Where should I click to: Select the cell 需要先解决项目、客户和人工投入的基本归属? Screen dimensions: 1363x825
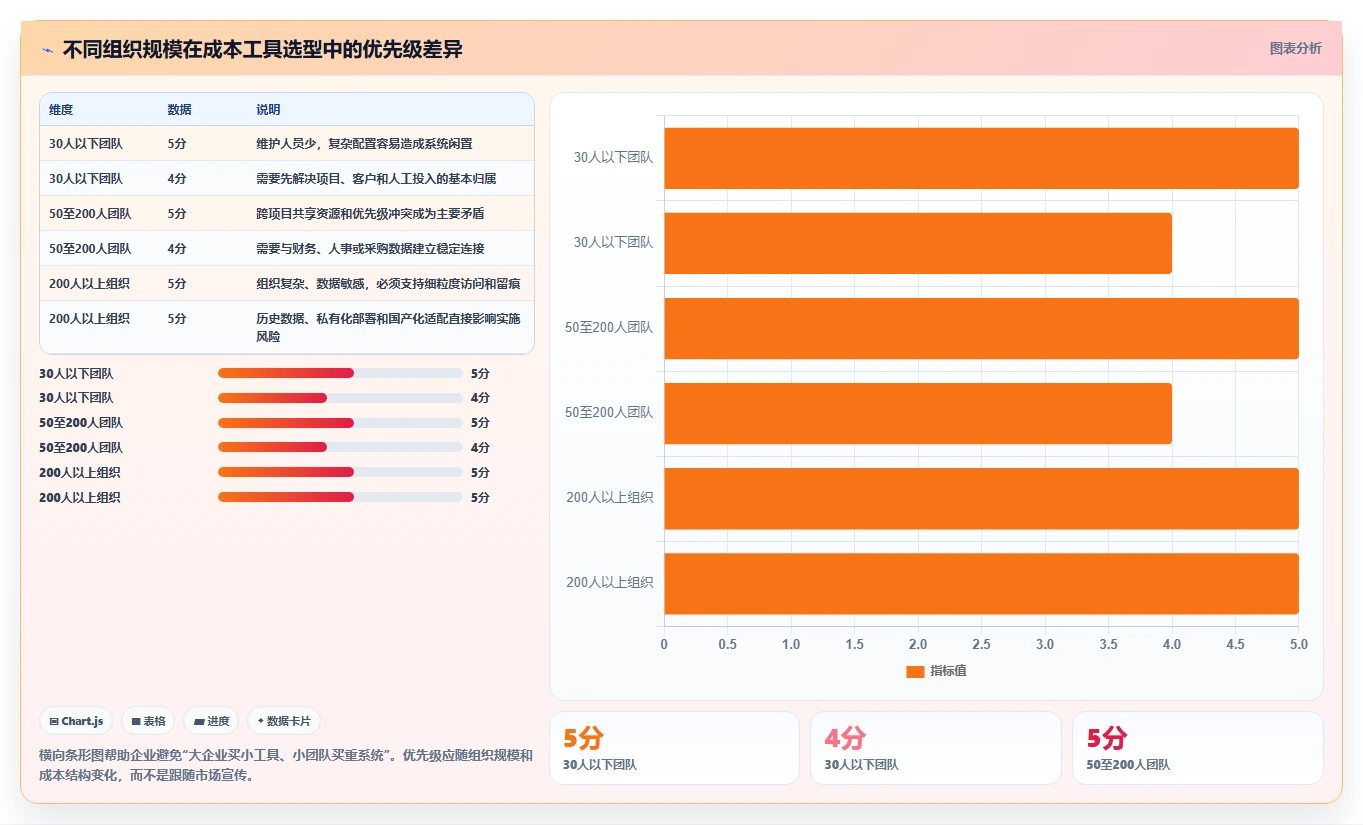pyautogui.click(x=376, y=179)
